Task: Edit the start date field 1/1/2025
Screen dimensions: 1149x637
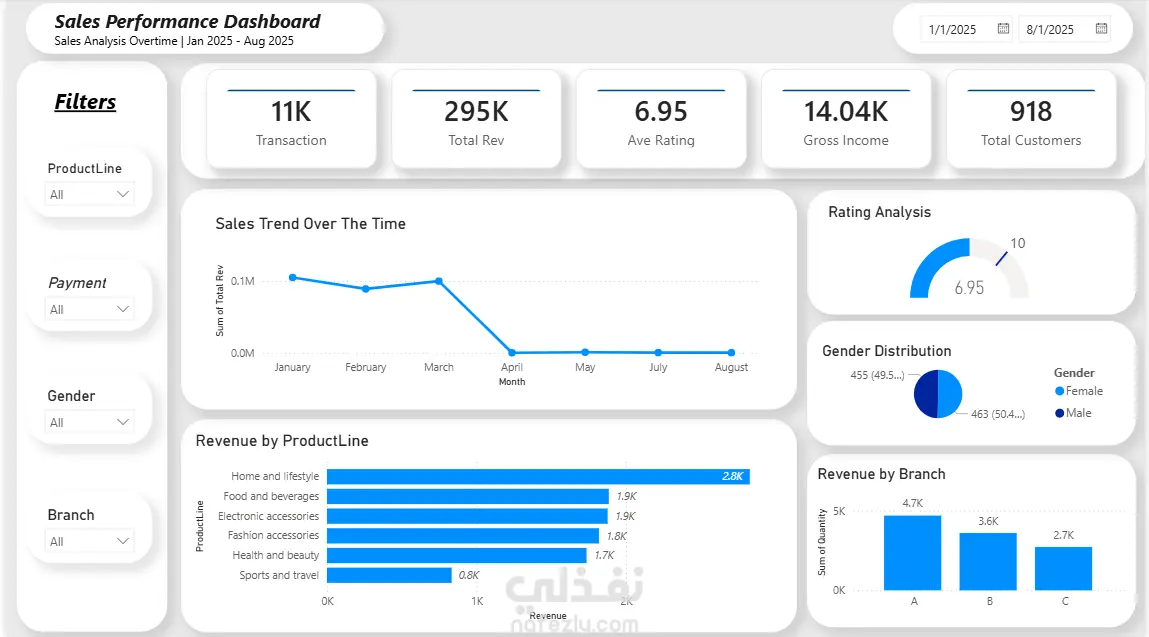Action: click(x=966, y=29)
